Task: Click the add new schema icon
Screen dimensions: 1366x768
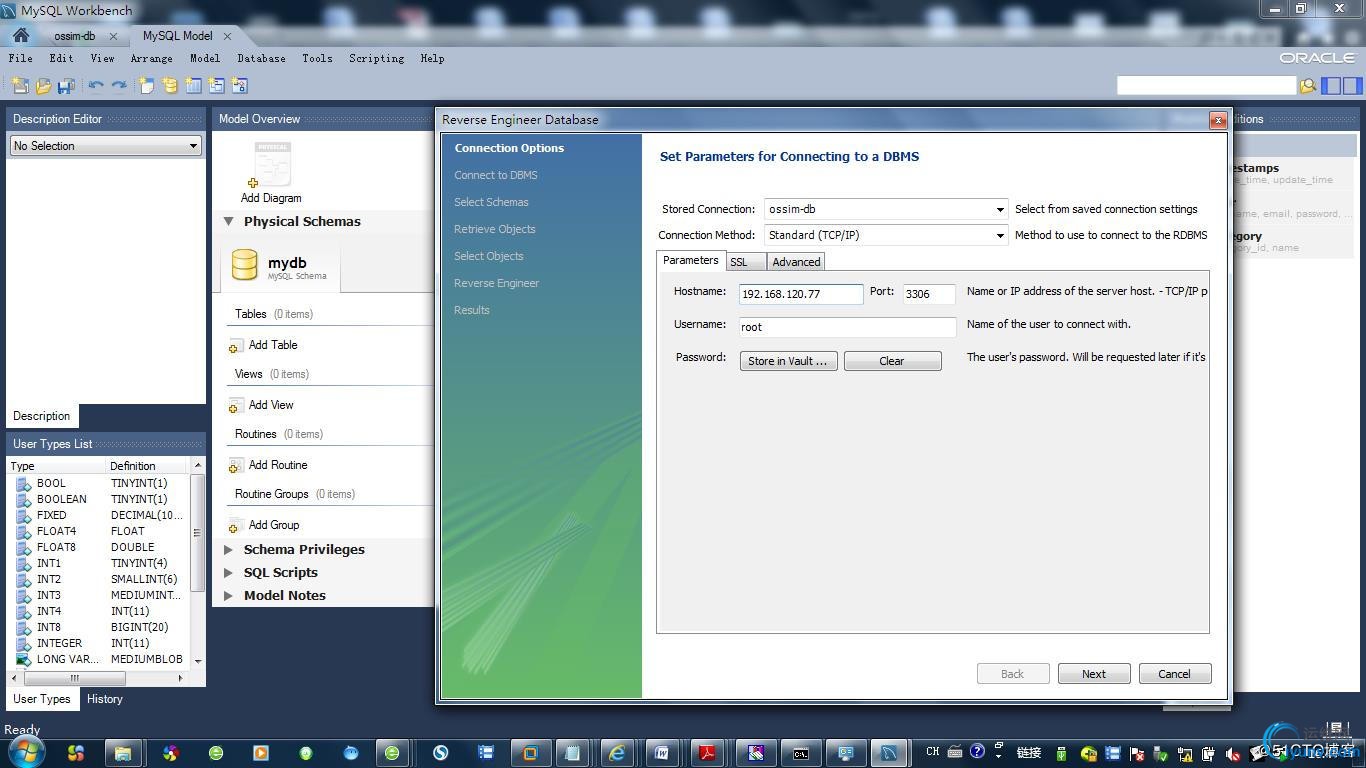Action: 170,86
